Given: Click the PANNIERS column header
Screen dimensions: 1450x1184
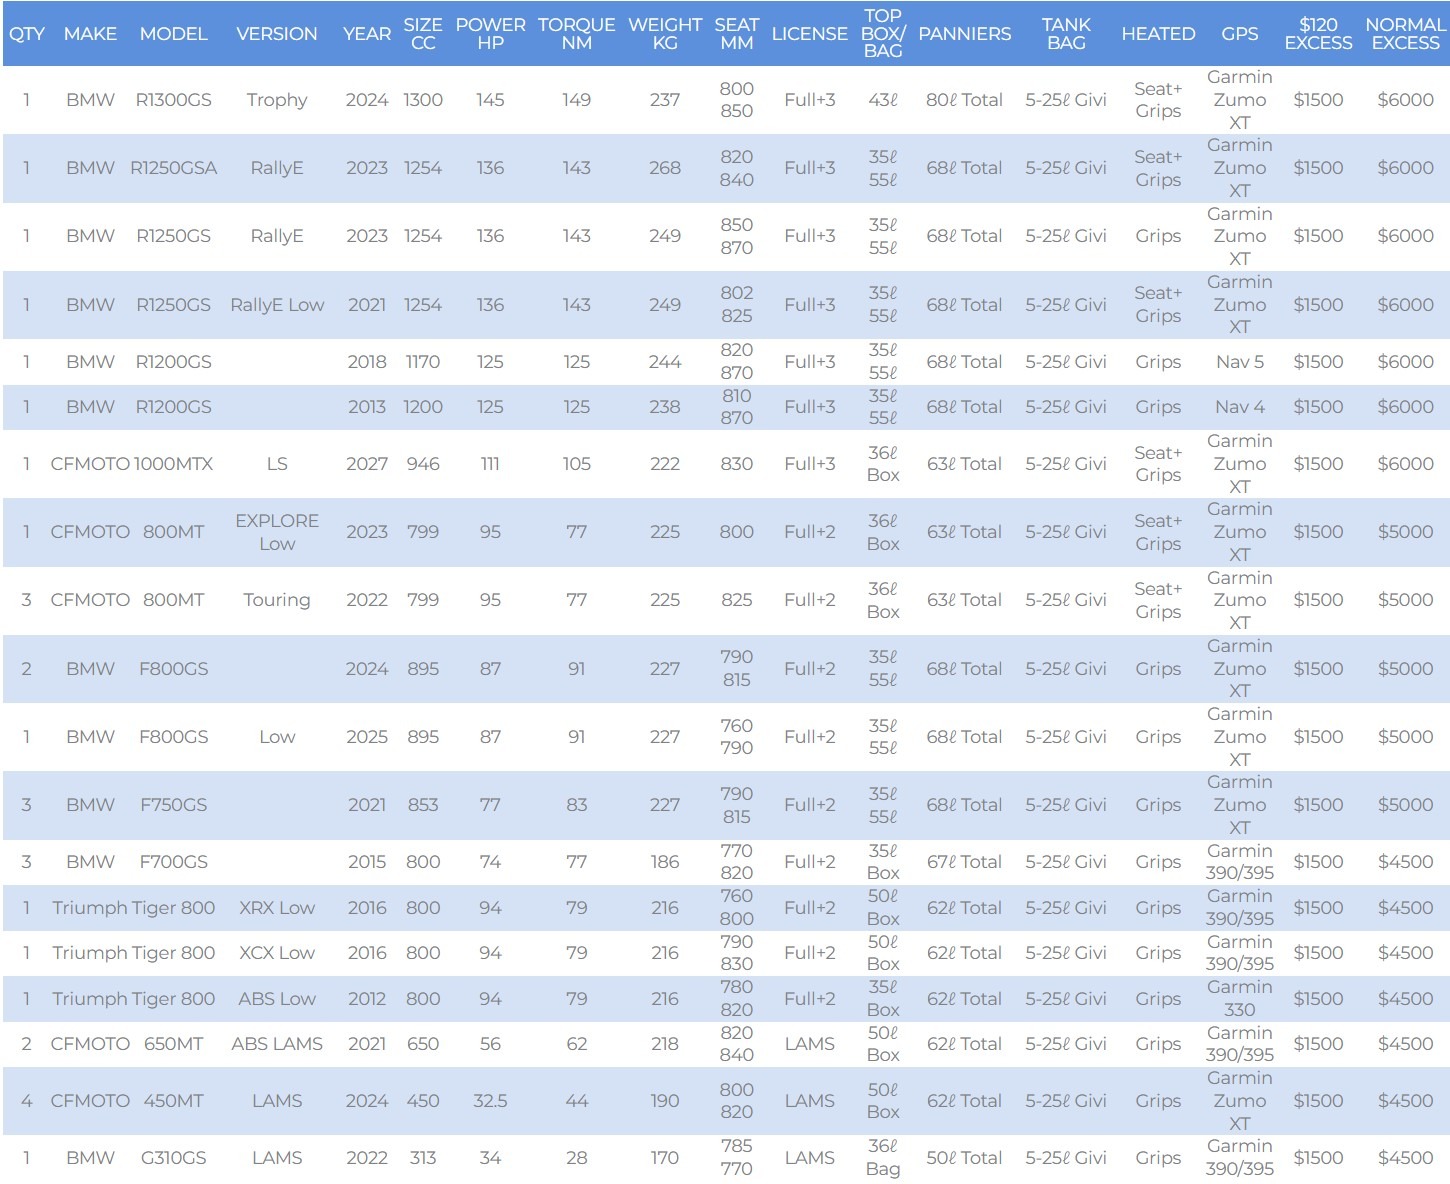Looking at the screenshot, I should [x=965, y=34].
